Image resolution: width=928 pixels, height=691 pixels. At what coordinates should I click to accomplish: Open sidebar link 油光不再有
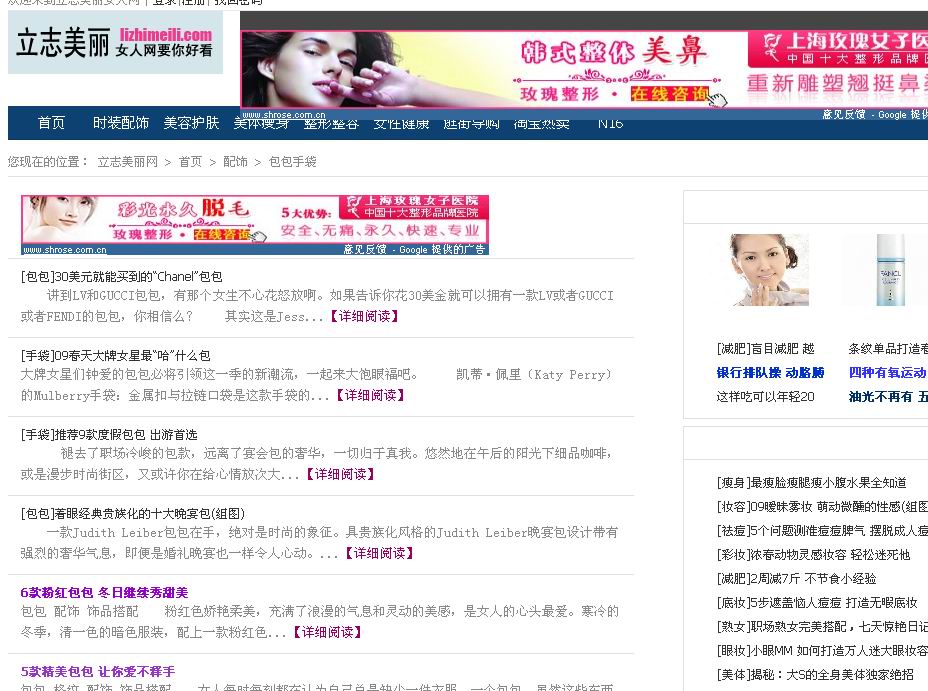click(888, 397)
